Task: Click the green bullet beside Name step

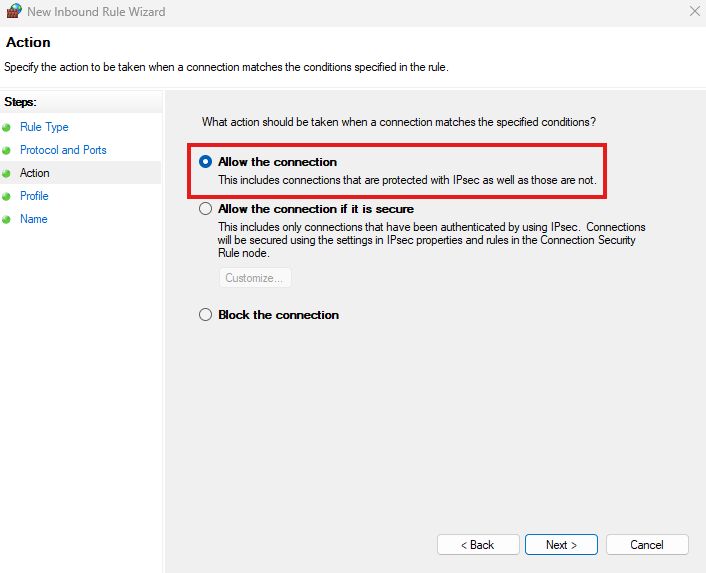Action: point(7,220)
